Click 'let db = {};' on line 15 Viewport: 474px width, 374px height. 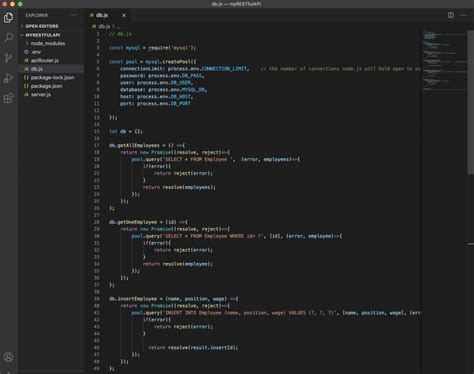(126, 131)
